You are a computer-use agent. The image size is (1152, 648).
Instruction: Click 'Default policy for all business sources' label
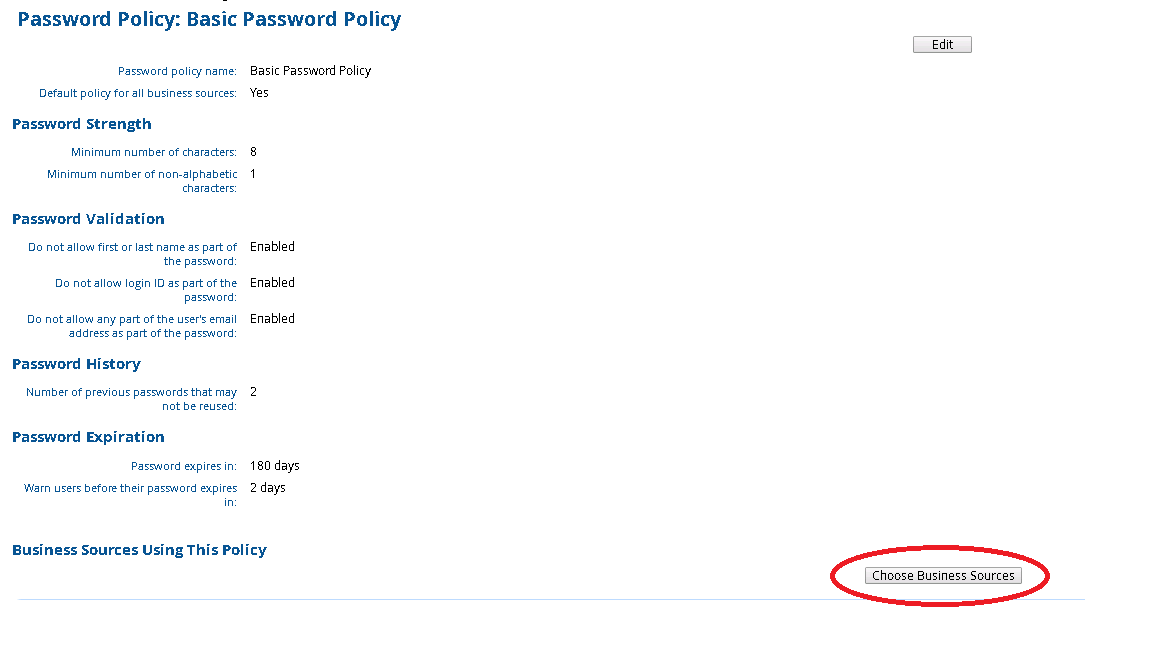pos(138,93)
